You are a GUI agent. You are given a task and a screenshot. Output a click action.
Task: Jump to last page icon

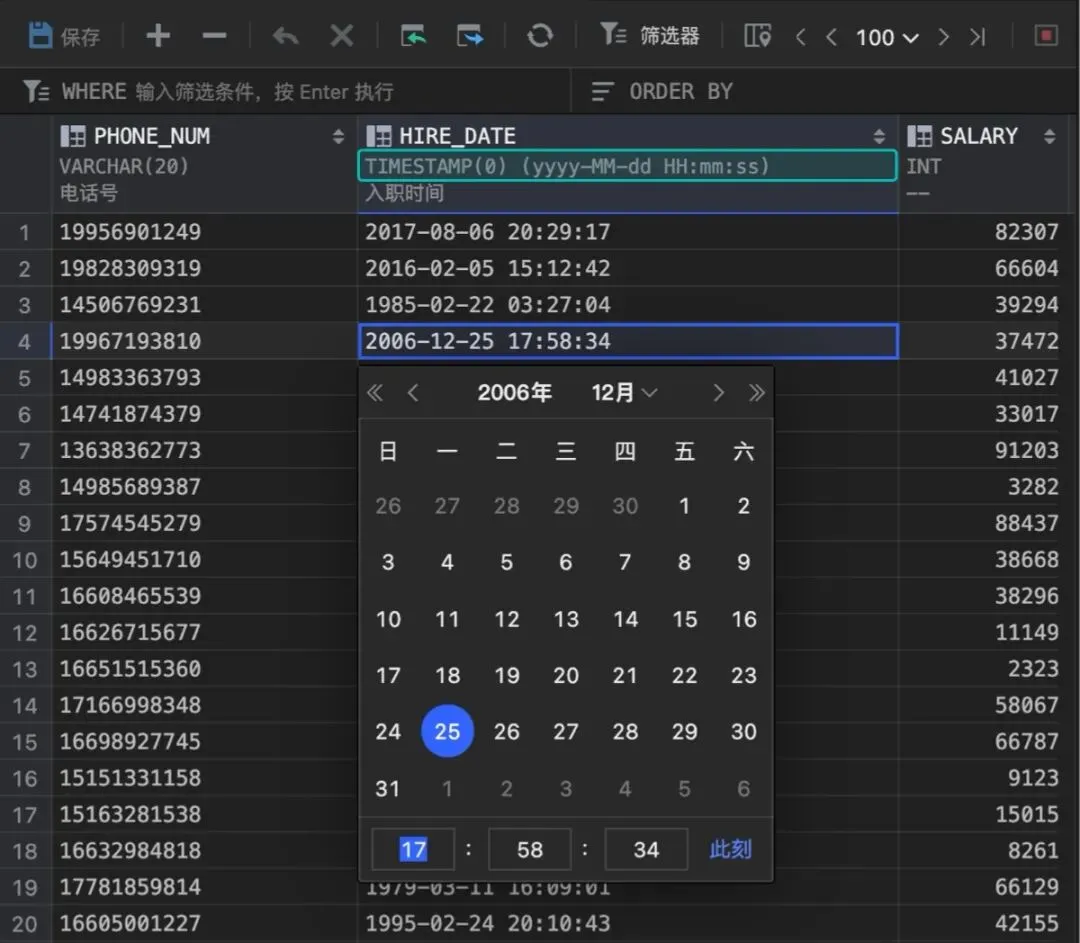tap(977, 37)
